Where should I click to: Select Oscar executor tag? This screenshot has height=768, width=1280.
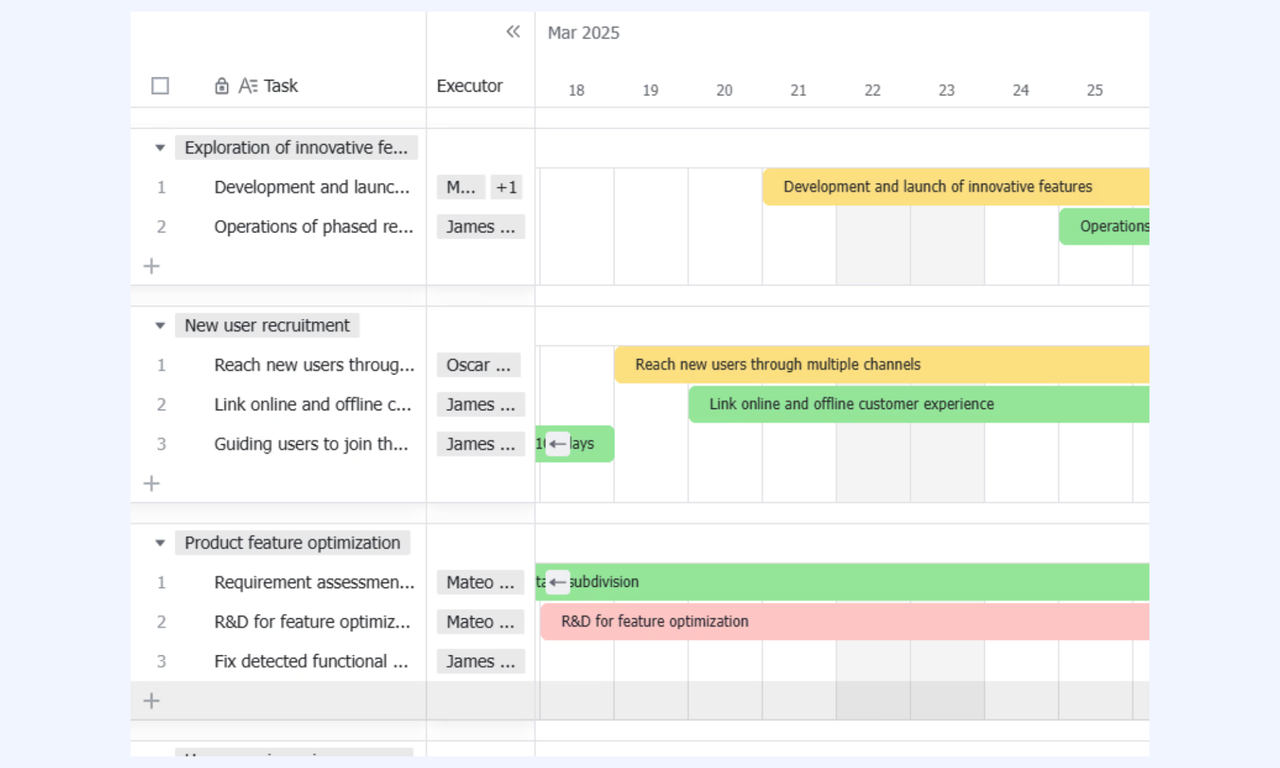pos(479,365)
